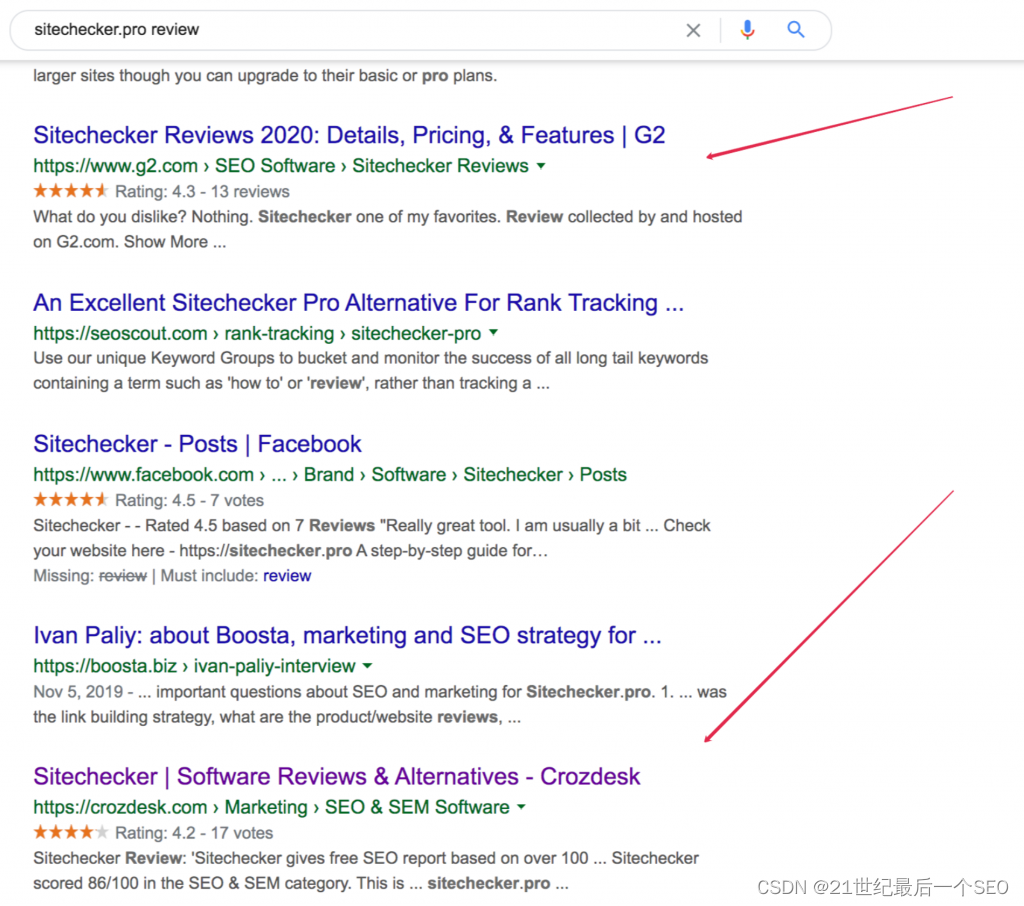Expand the dropdown arrow beside the seoscout.com URL
Screen dimensions: 1024x906
494,332
